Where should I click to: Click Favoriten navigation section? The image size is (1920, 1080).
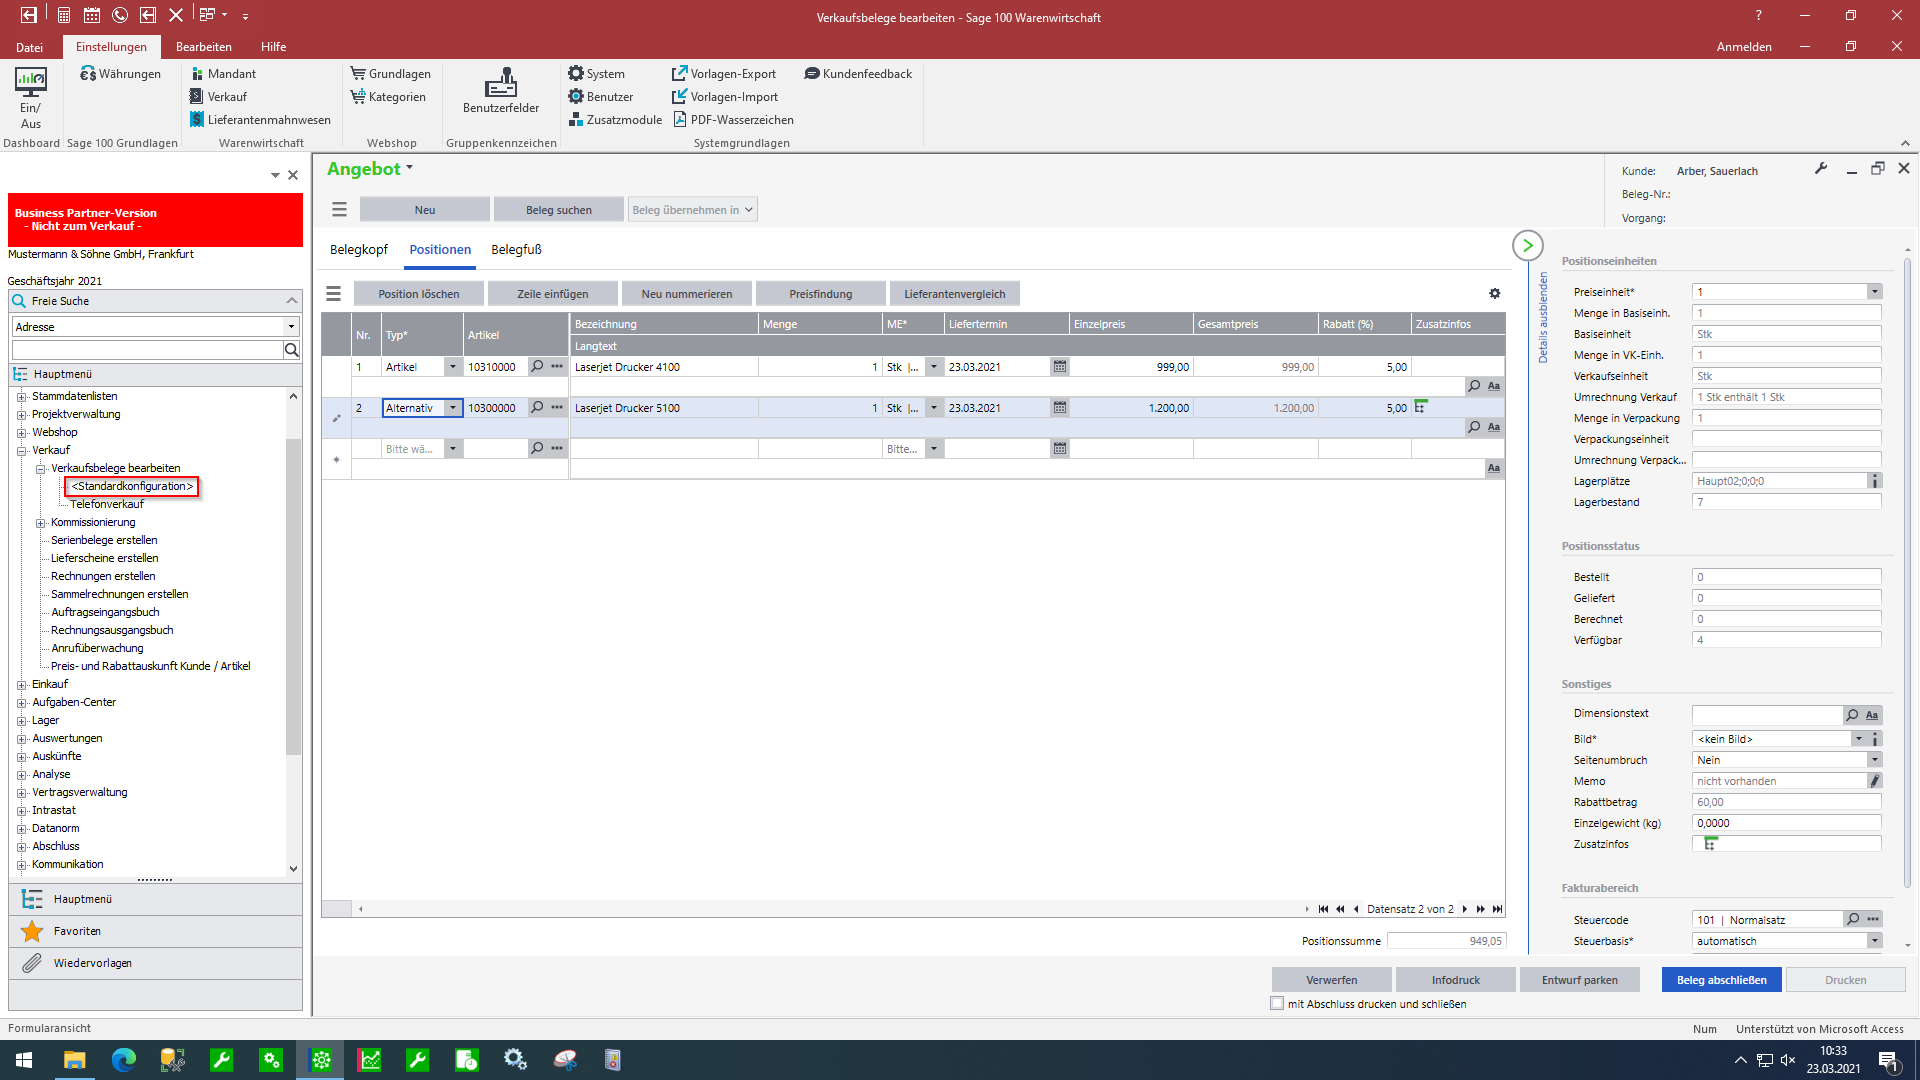click(x=156, y=931)
